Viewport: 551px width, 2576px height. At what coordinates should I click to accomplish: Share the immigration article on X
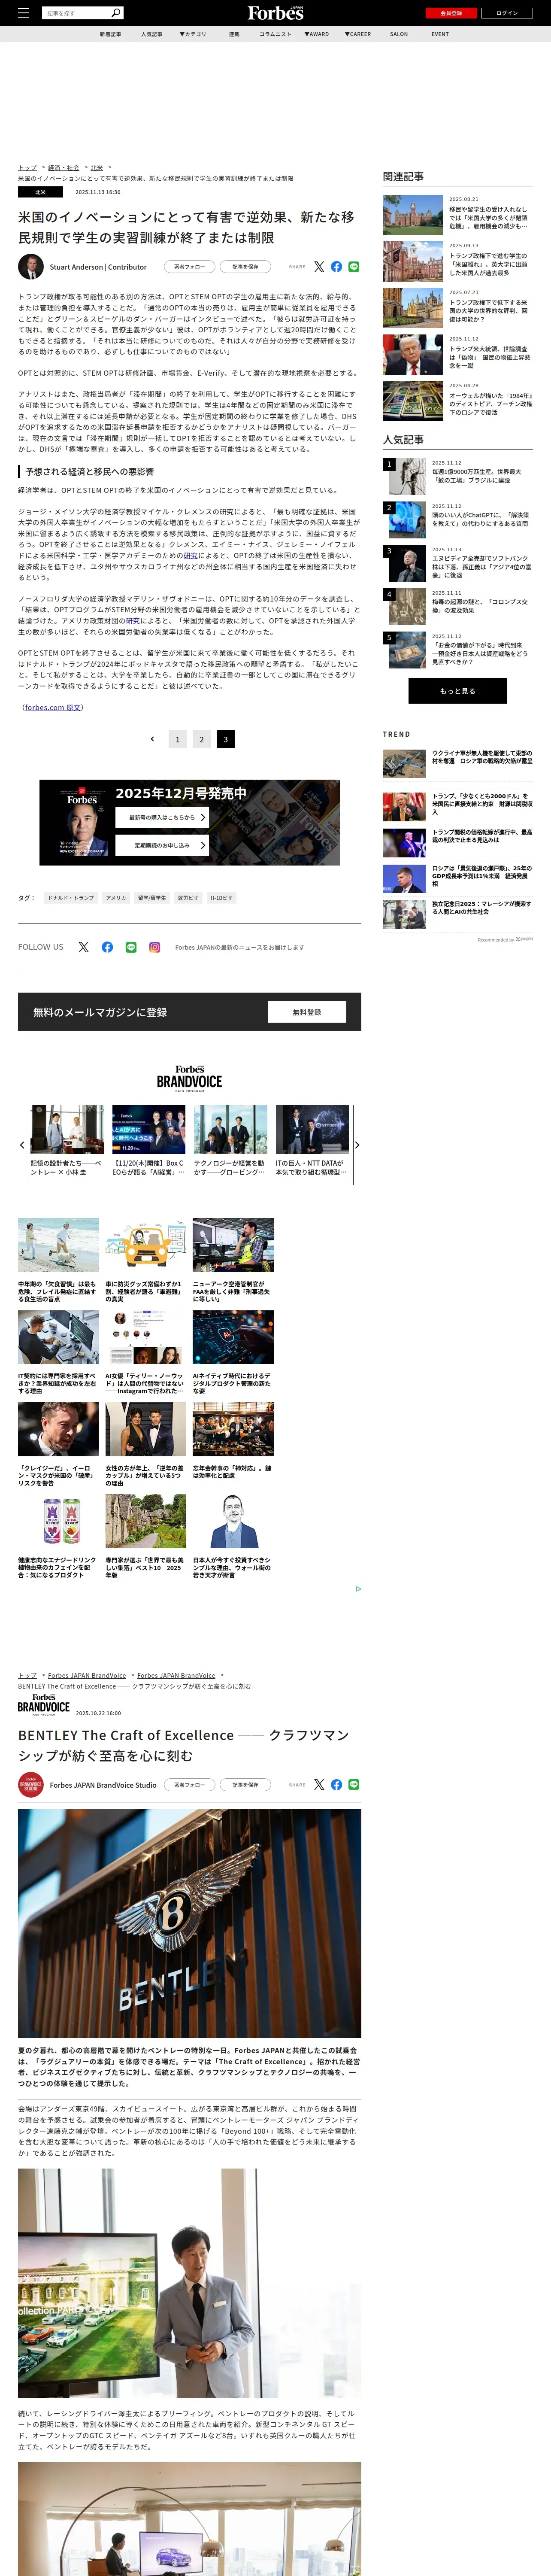click(x=319, y=267)
